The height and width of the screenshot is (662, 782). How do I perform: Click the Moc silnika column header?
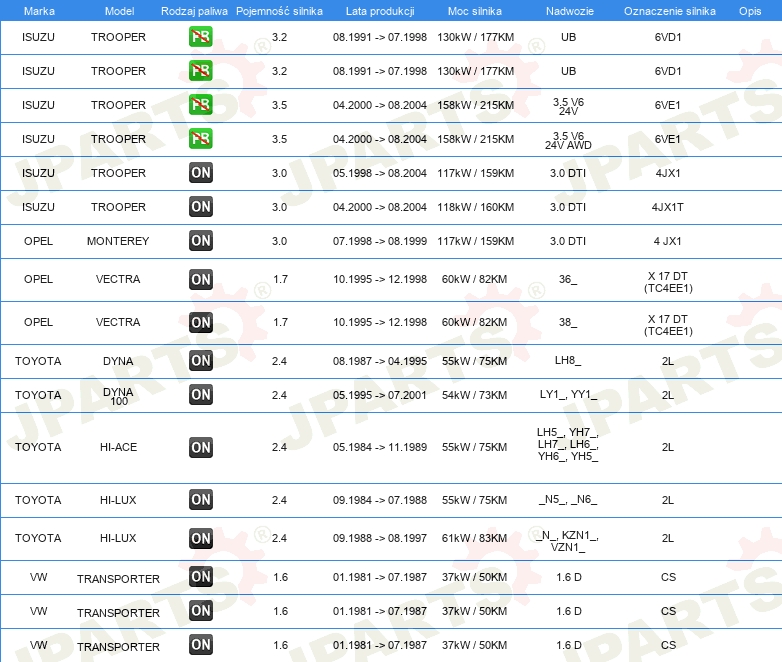tap(475, 11)
